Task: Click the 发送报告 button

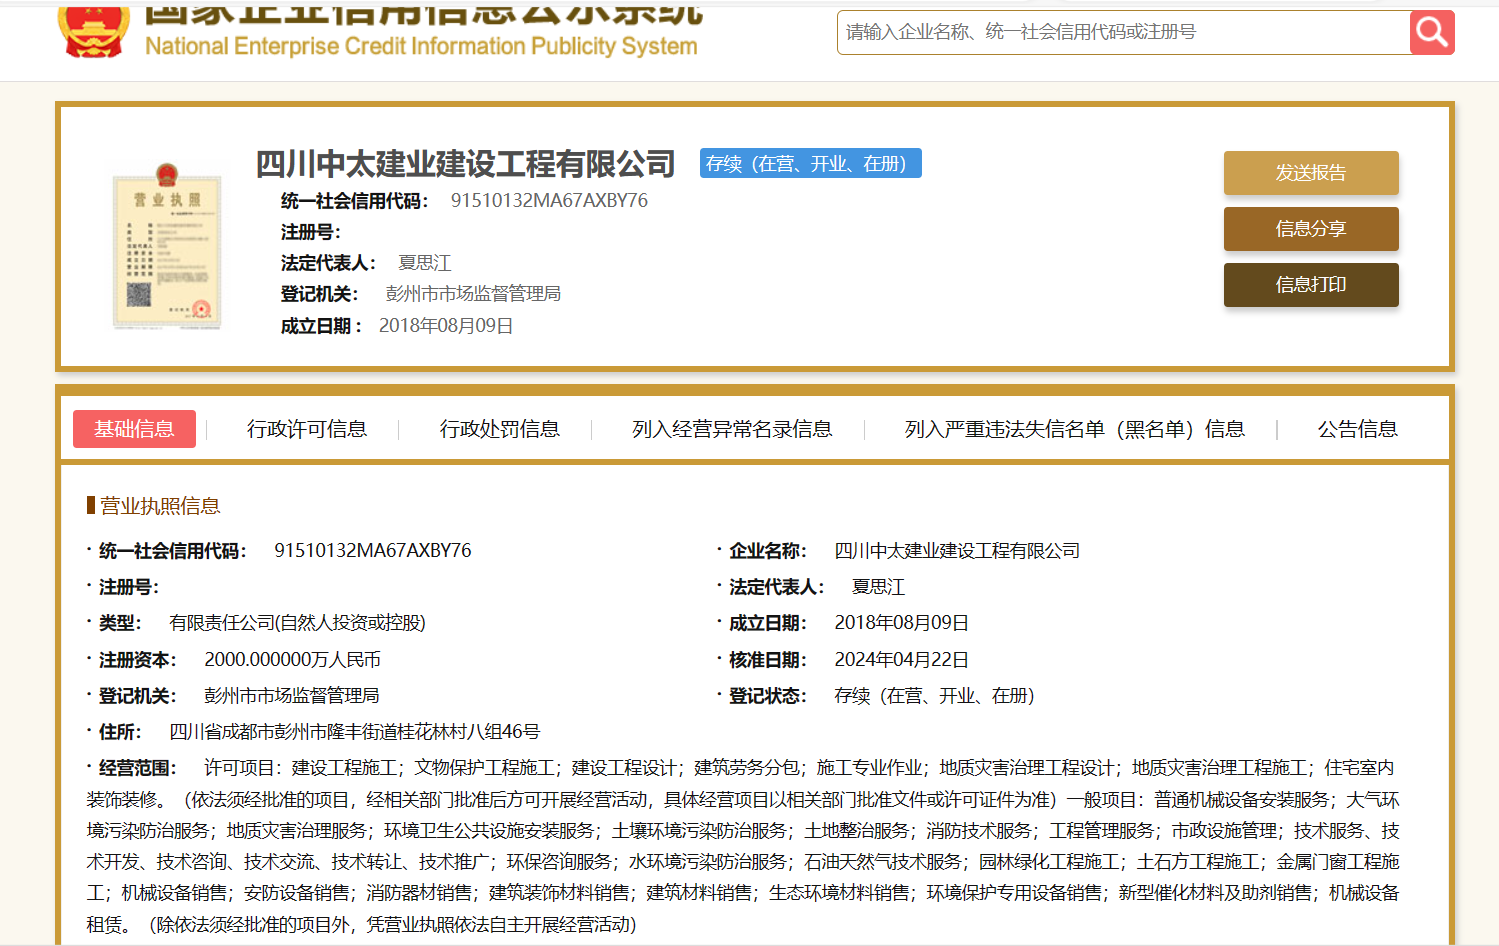Action: (1311, 173)
